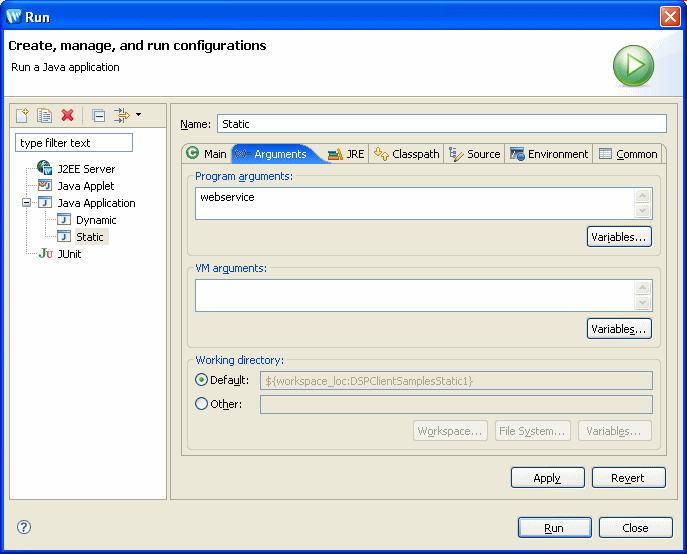Select the Dynamic configuration
687x554 pixels.
tap(96, 220)
